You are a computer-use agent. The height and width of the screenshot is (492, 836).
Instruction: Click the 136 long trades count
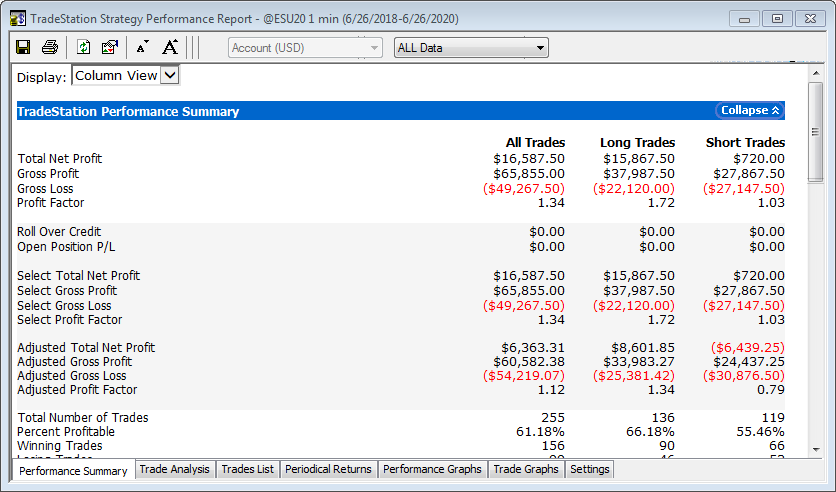point(663,417)
